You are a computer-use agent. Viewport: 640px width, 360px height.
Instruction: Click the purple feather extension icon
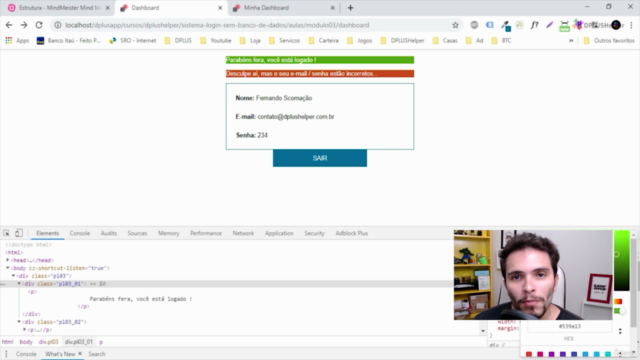pyautogui.click(x=549, y=25)
